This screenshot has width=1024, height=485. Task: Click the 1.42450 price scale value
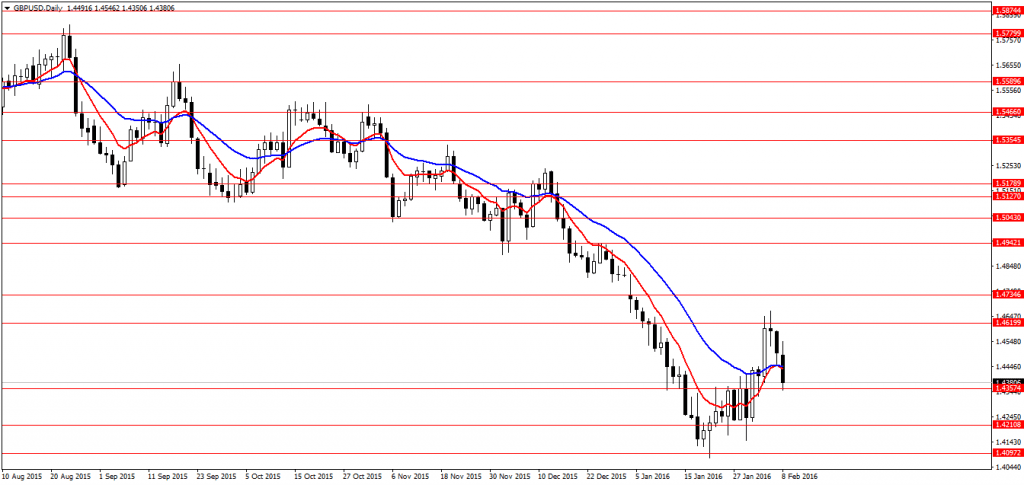click(1008, 417)
